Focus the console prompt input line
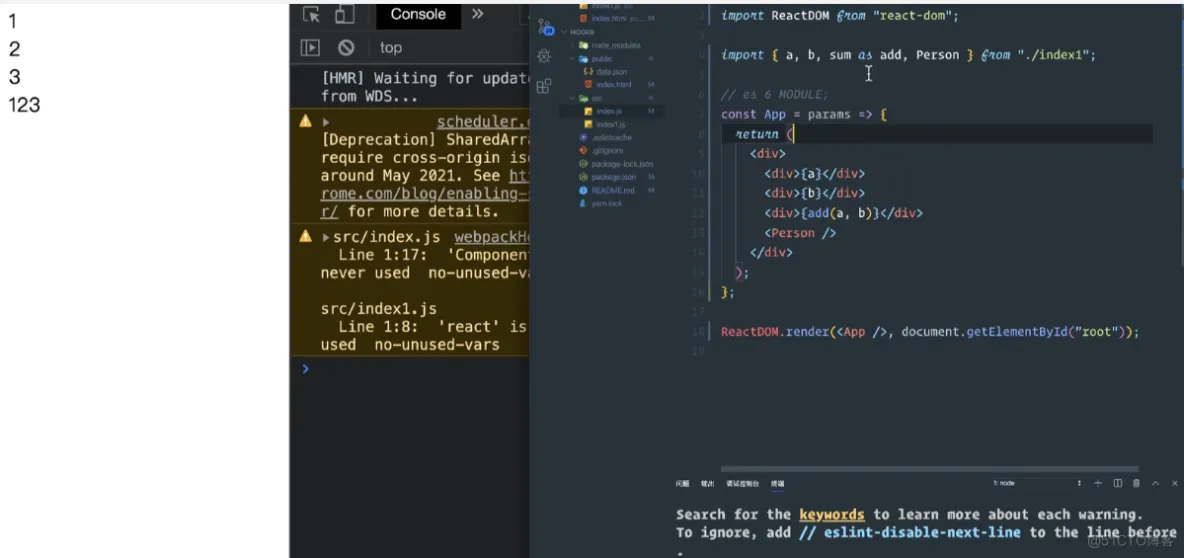Screen dimensions: 1184x558 point(415,369)
